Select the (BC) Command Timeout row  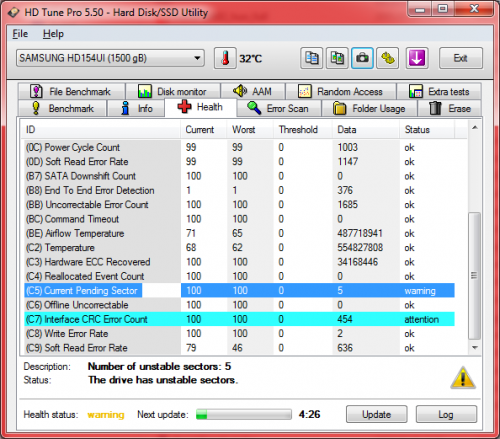(x=239, y=219)
